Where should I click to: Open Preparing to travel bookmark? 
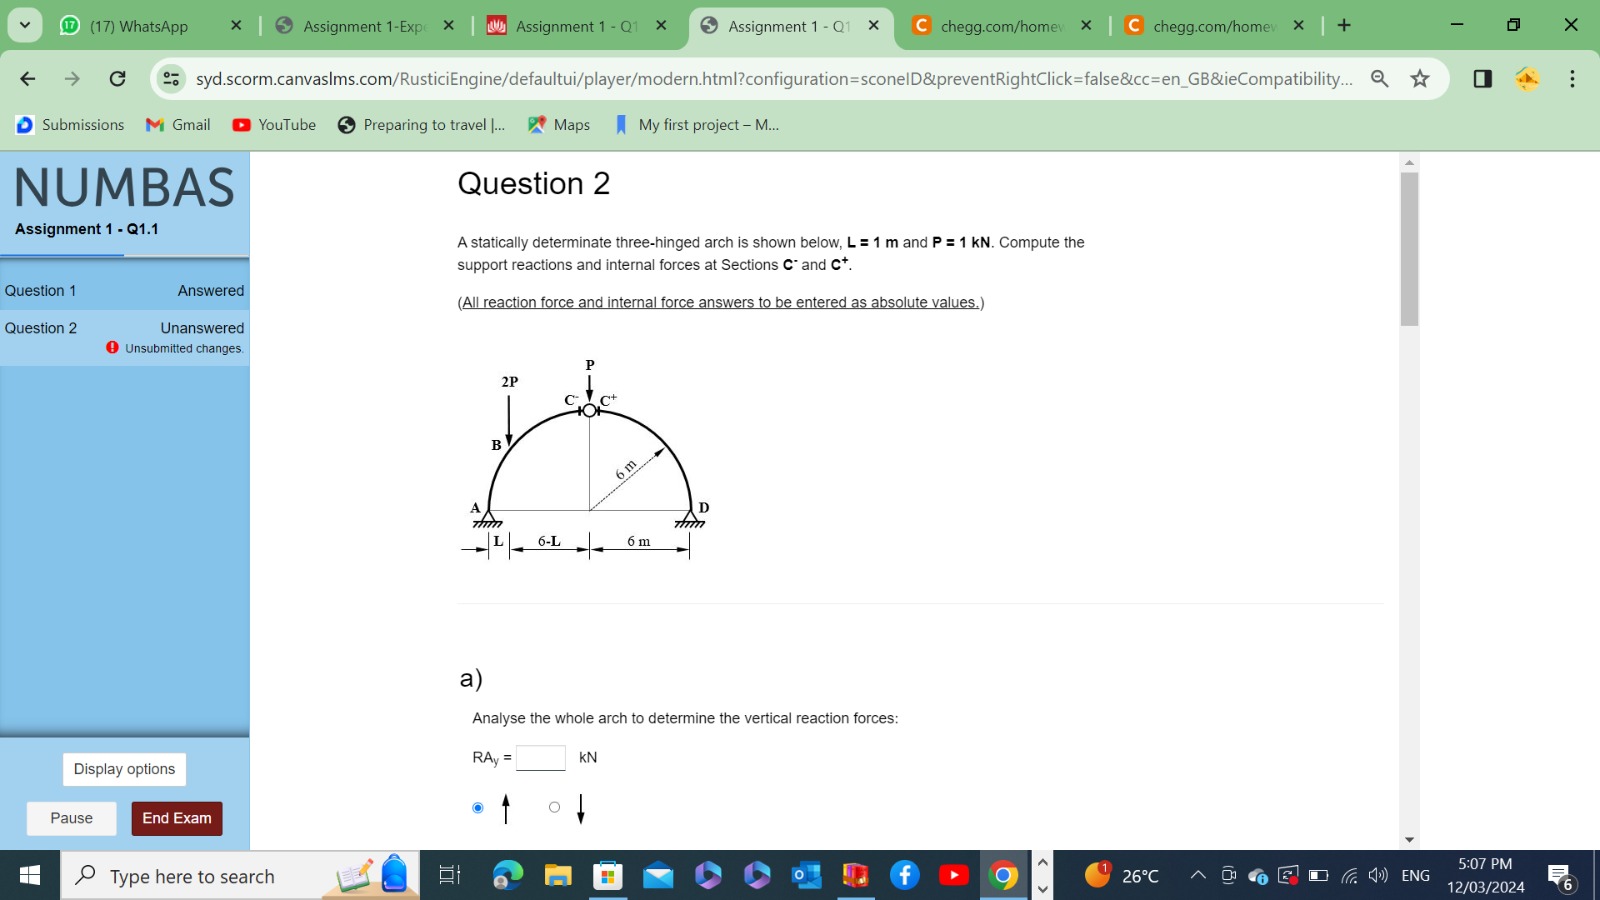(422, 124)
